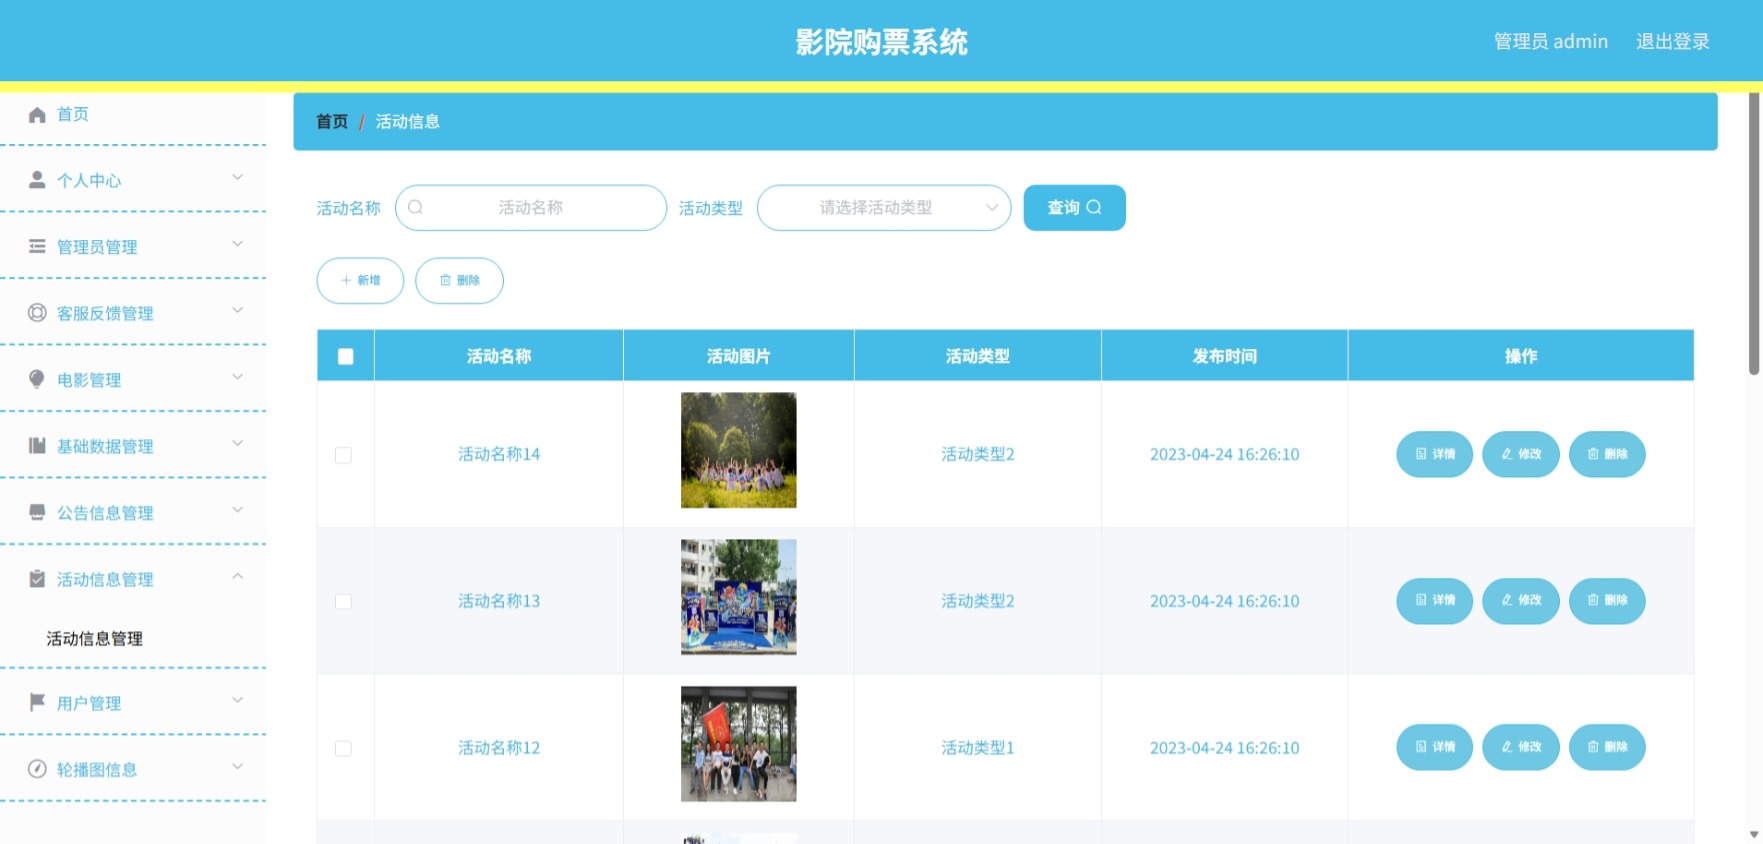
Task: Open the 用户管理 sidebar menu
Action: [133, 703]
